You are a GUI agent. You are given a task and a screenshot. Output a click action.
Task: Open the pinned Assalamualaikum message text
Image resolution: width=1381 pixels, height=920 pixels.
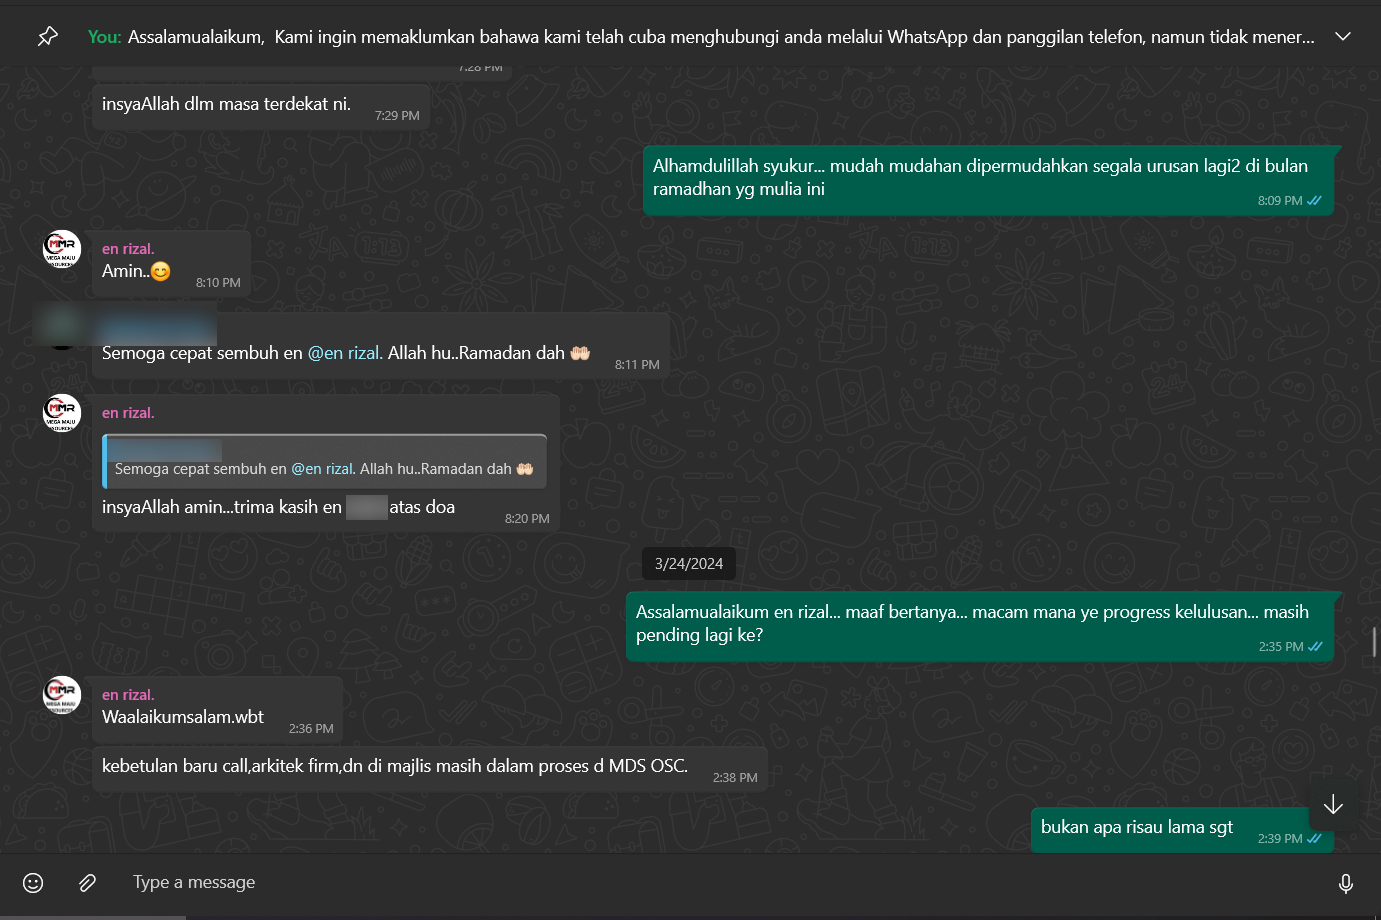[x=721, y=37]
